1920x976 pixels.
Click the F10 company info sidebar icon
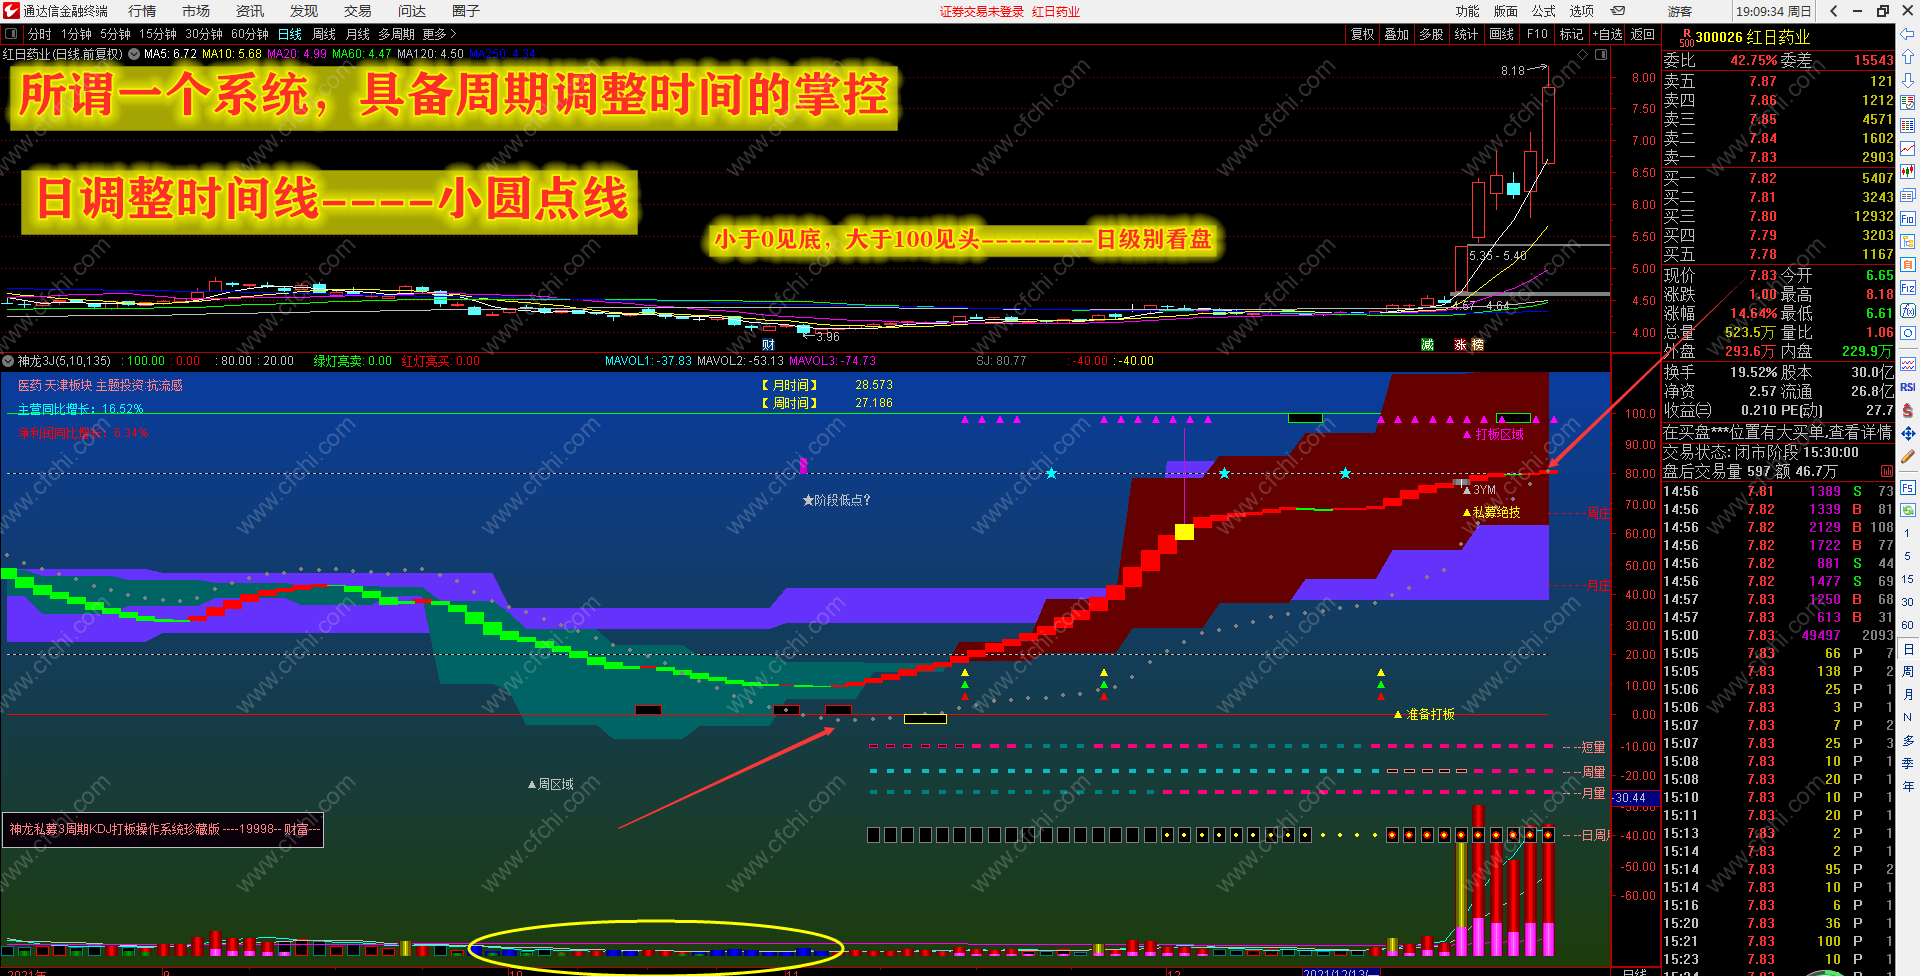click(x=1908, y=218)
